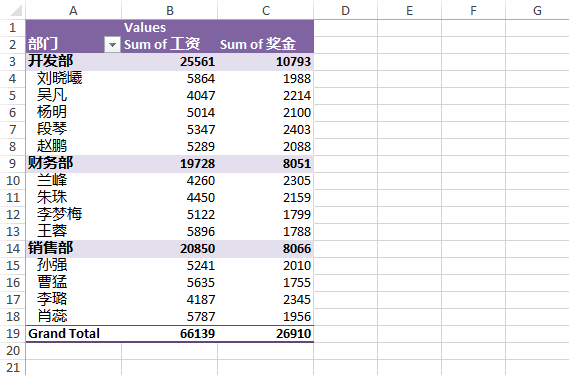Click the Sum of 奖金 header

tap(258, 44)
